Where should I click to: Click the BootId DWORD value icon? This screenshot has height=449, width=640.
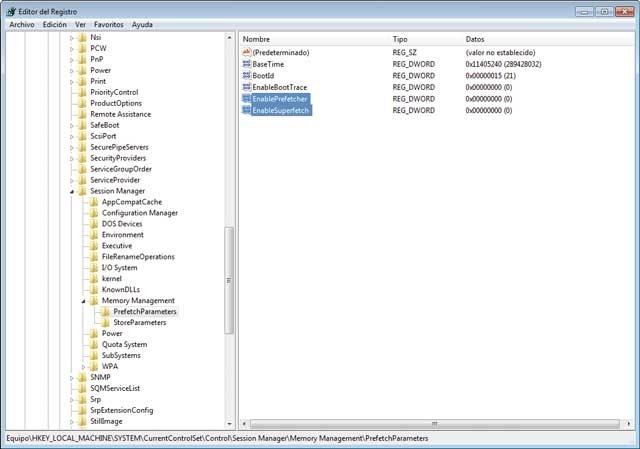click(246, 76)
